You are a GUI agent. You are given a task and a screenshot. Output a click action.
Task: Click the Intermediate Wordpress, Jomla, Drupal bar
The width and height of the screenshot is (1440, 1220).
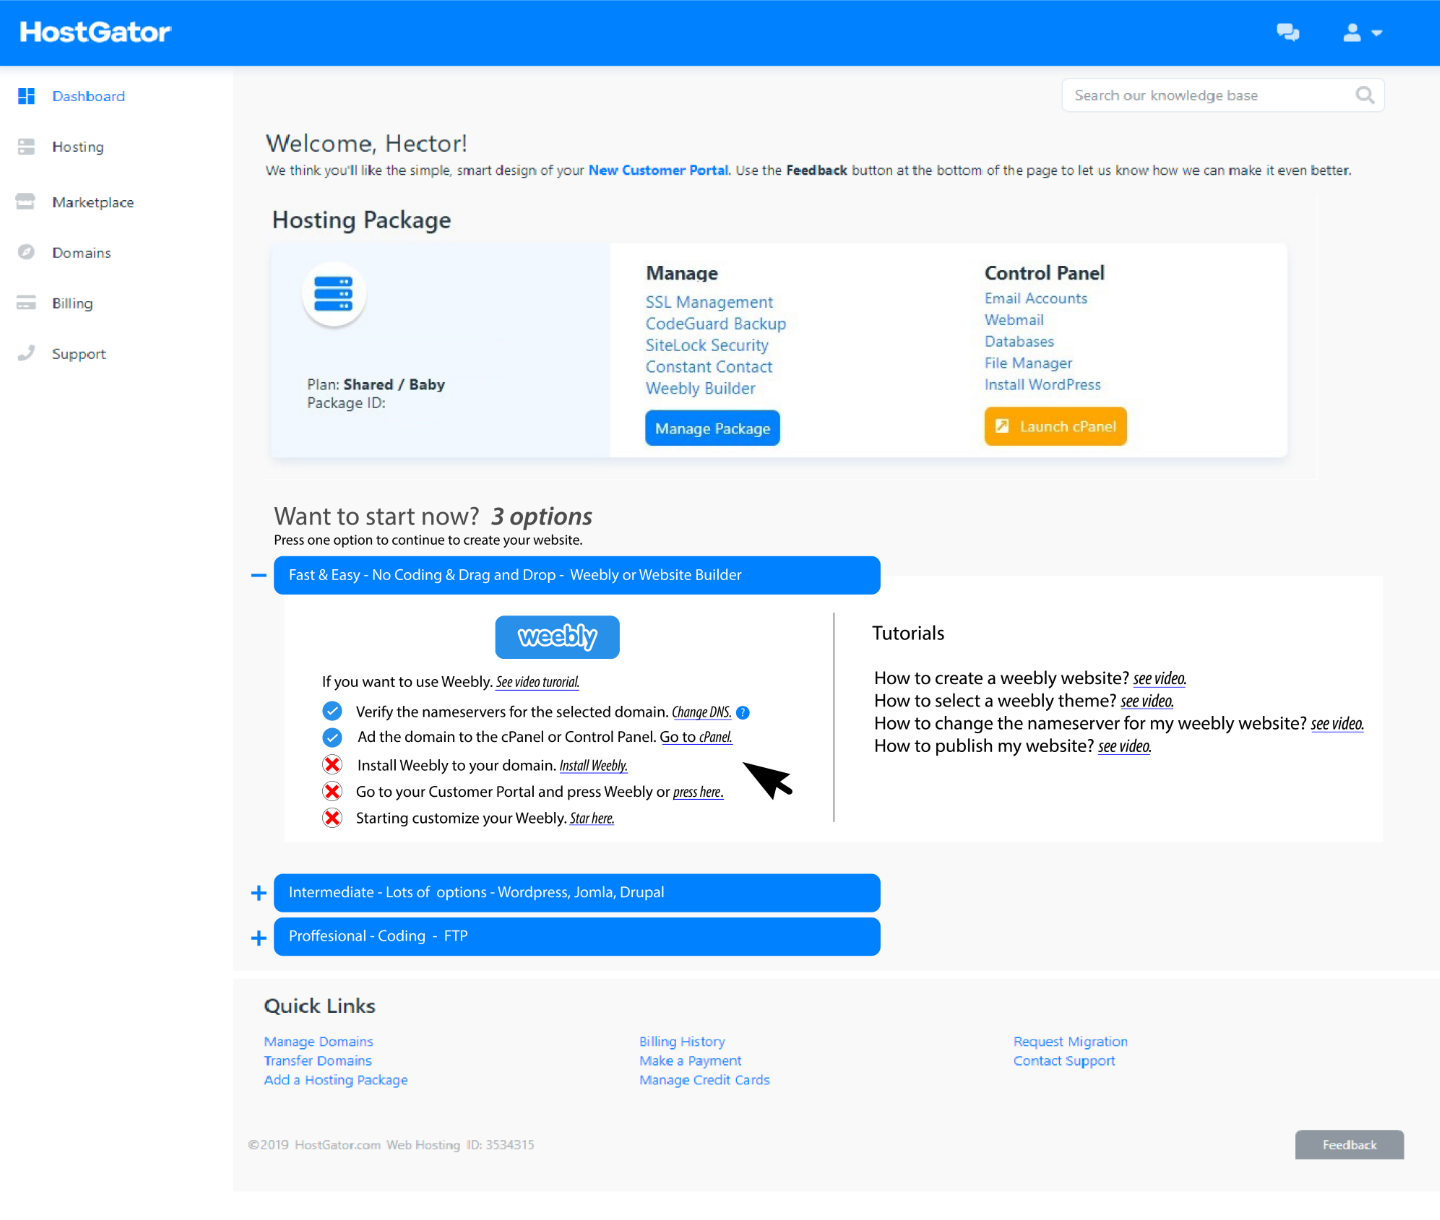click(577, 893)
